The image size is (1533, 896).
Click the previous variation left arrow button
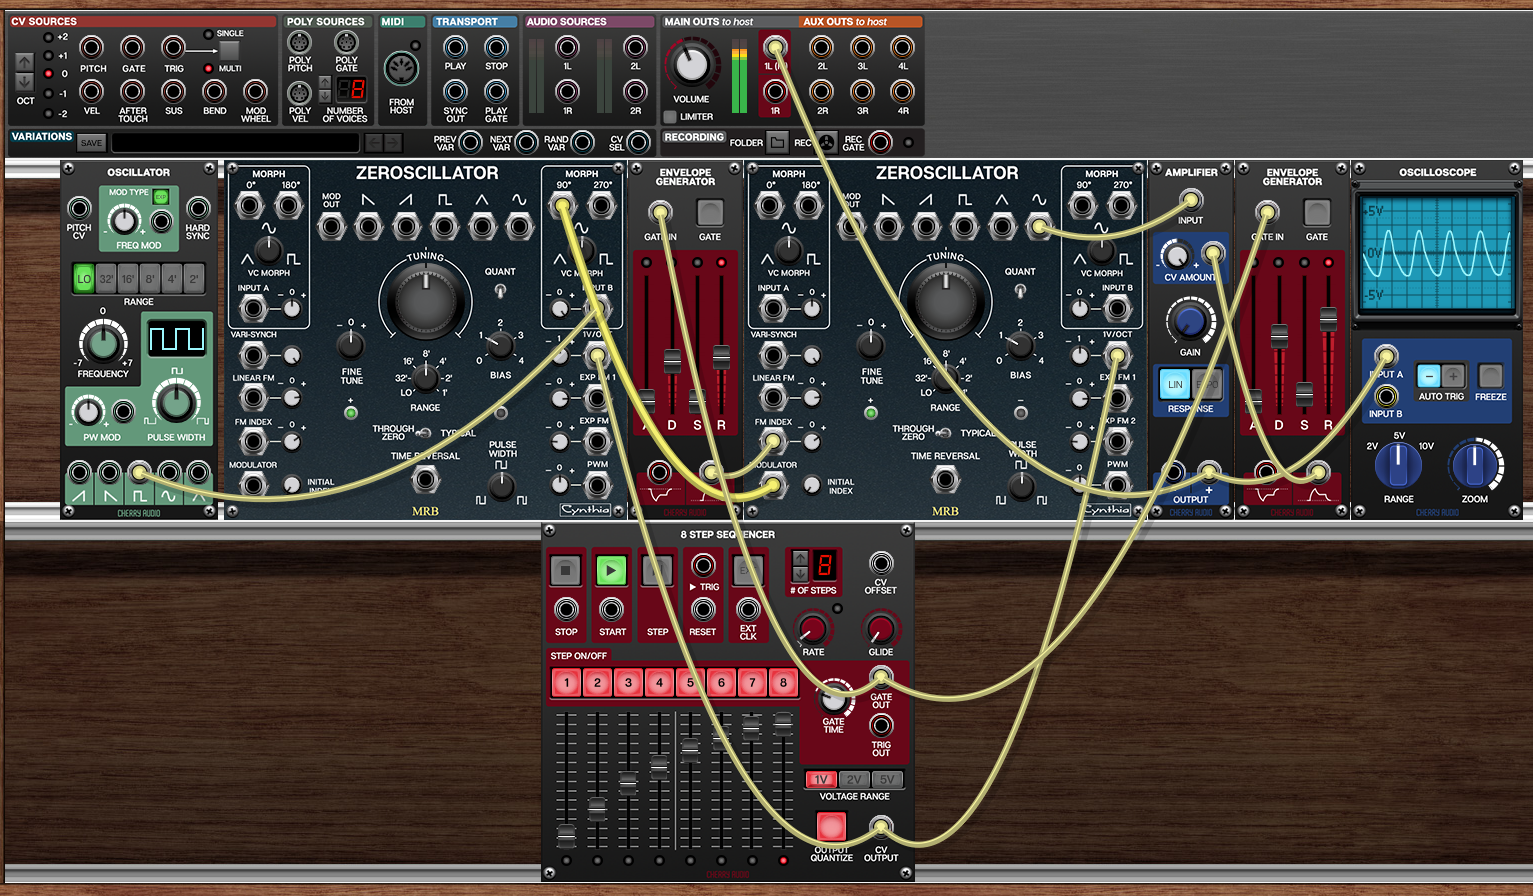click(374, 143)
